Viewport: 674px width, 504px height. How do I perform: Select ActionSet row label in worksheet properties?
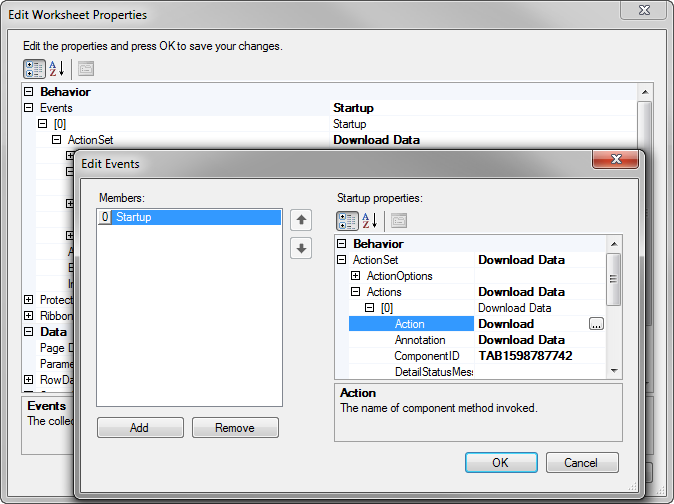[x=90, y=140]
